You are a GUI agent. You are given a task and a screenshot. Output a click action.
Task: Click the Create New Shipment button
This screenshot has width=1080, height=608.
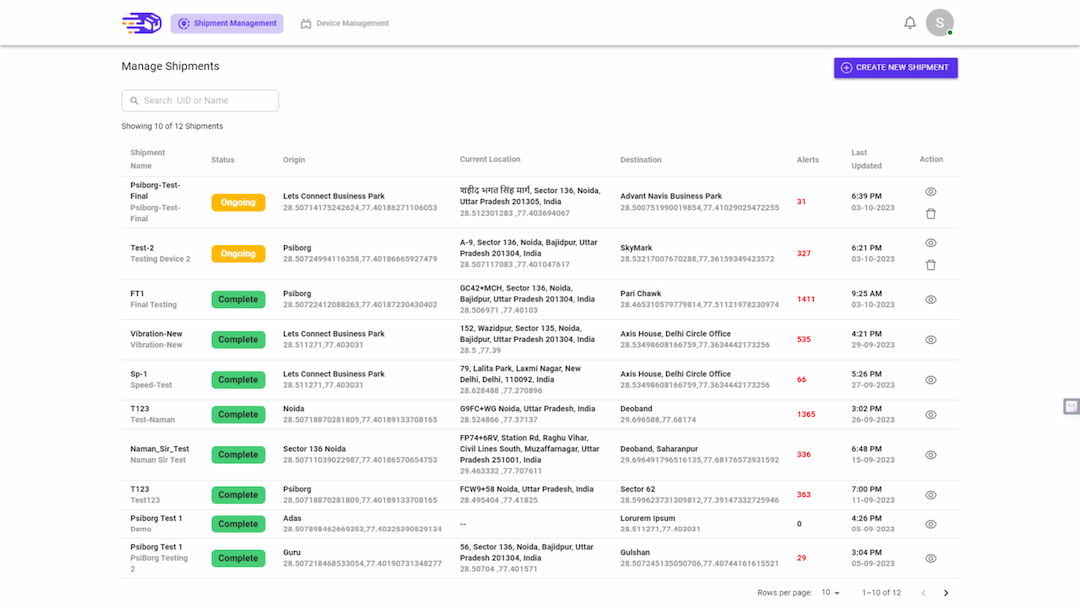click(x=895, y=67)
